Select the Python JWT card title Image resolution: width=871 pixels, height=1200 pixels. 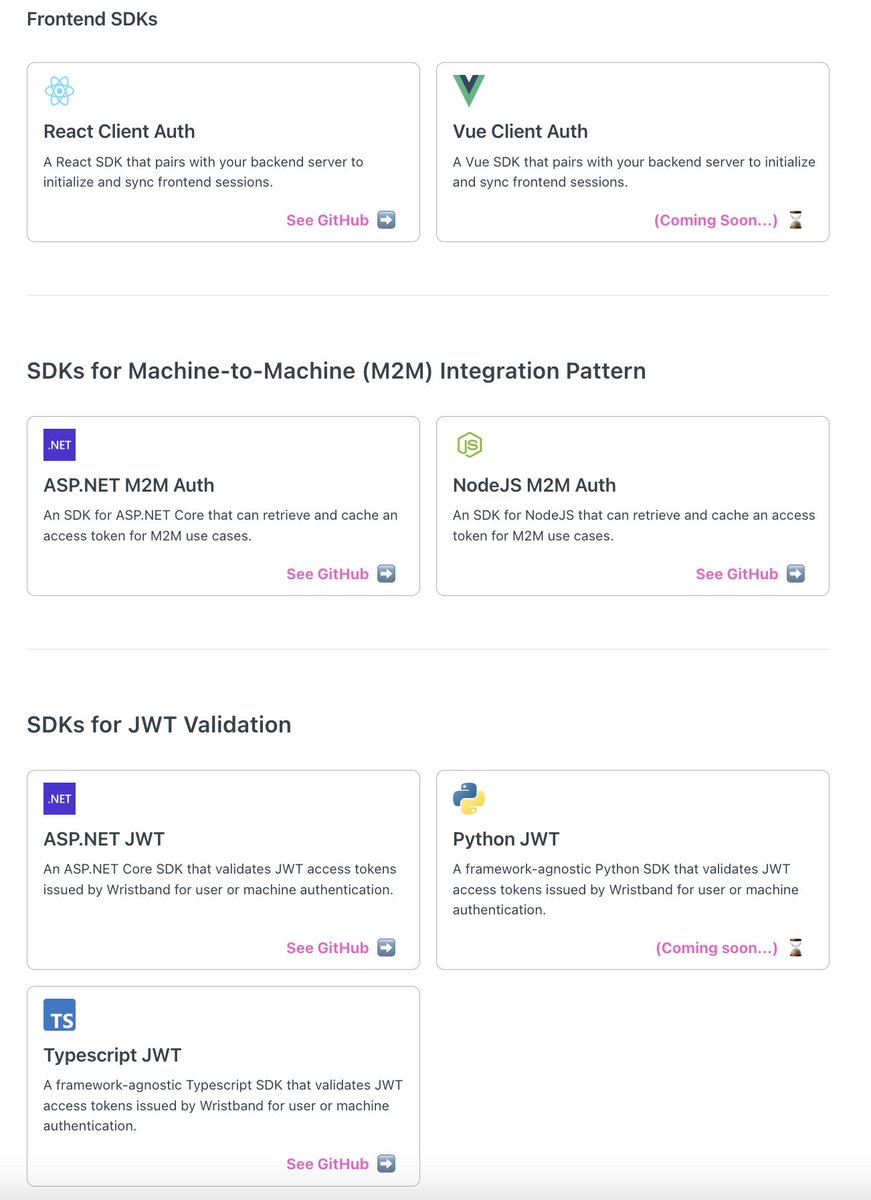tap(506, 839)
